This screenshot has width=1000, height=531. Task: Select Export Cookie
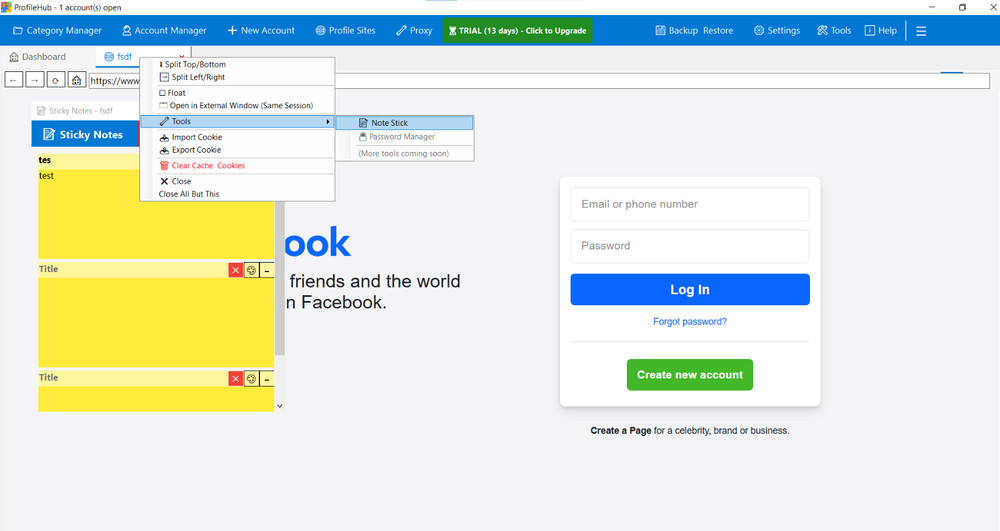(x=237, y=150)
